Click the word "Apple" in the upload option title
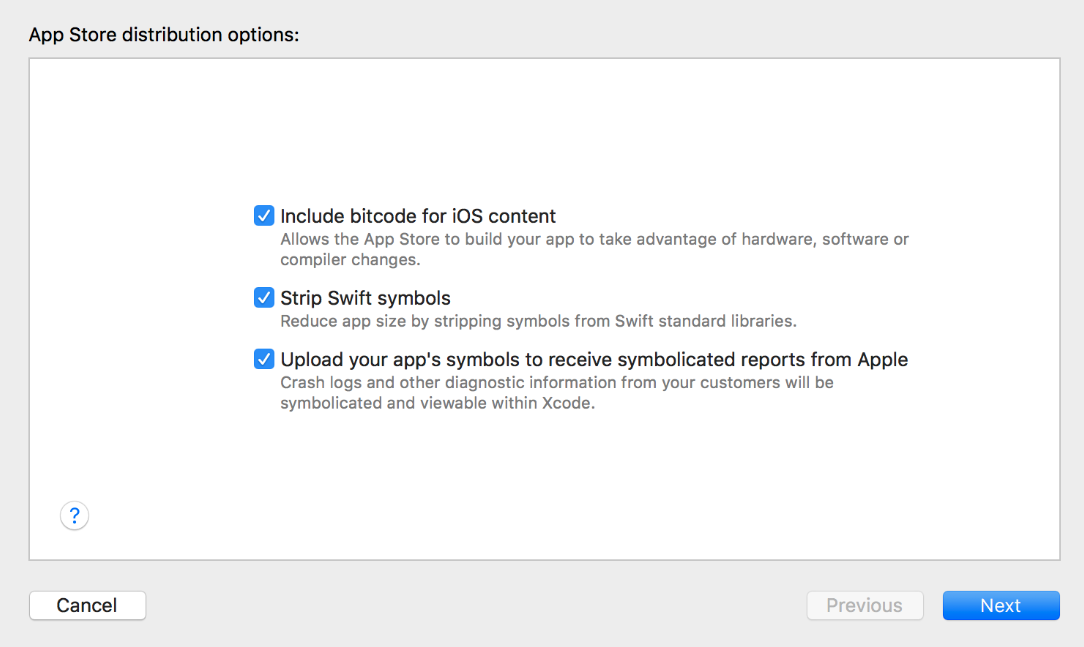 tap(881, 359)
